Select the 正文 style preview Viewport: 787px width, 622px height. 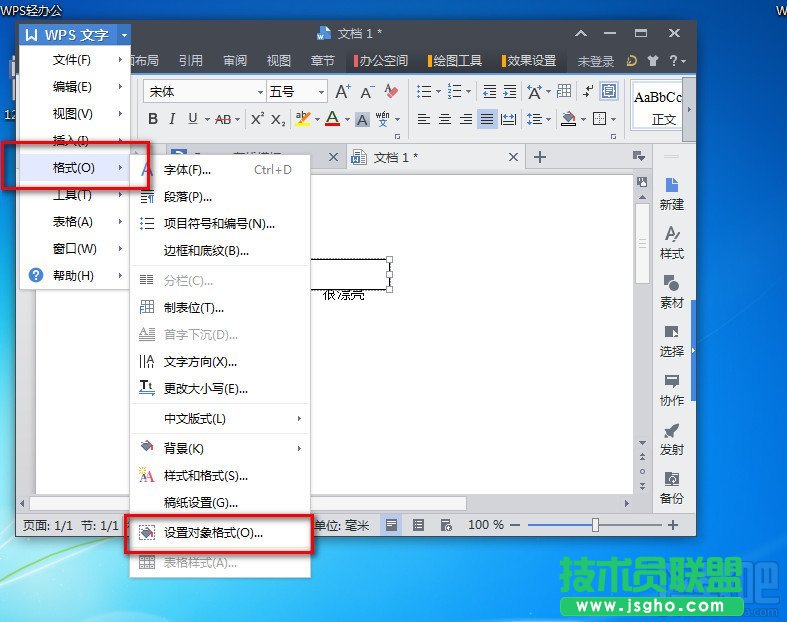click(x=657, y=107)
